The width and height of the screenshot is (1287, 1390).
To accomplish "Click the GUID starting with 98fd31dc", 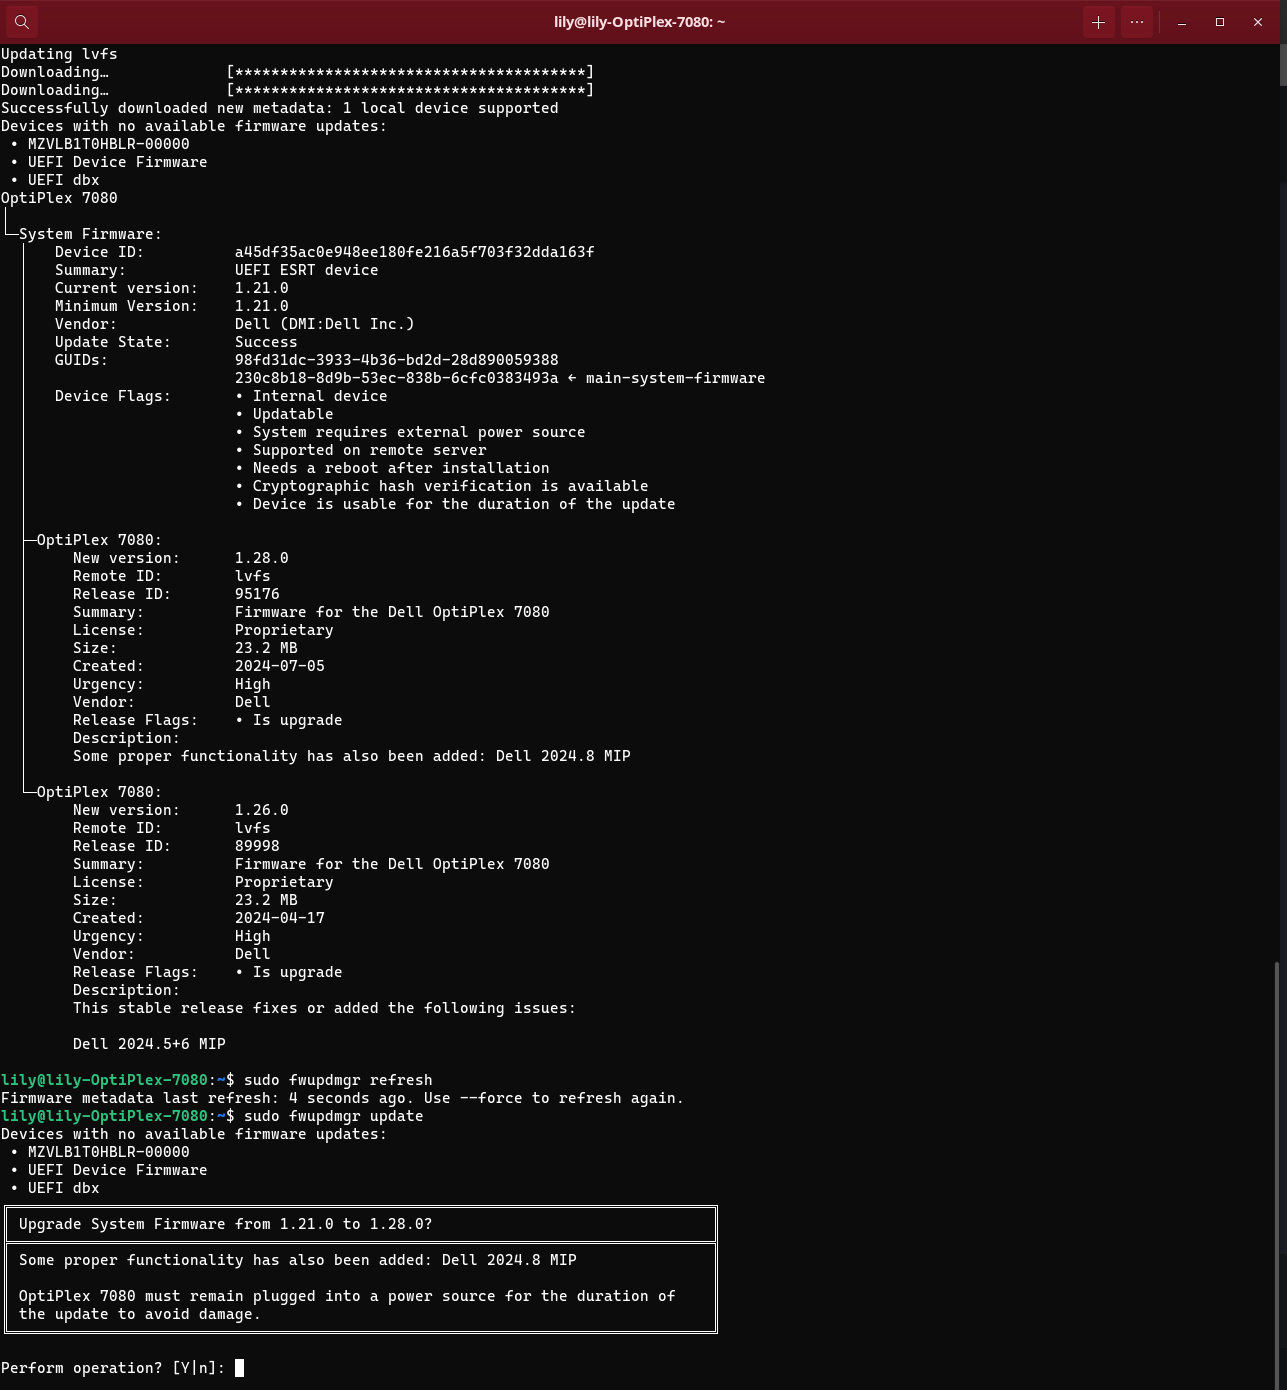I will click(396, 360).
